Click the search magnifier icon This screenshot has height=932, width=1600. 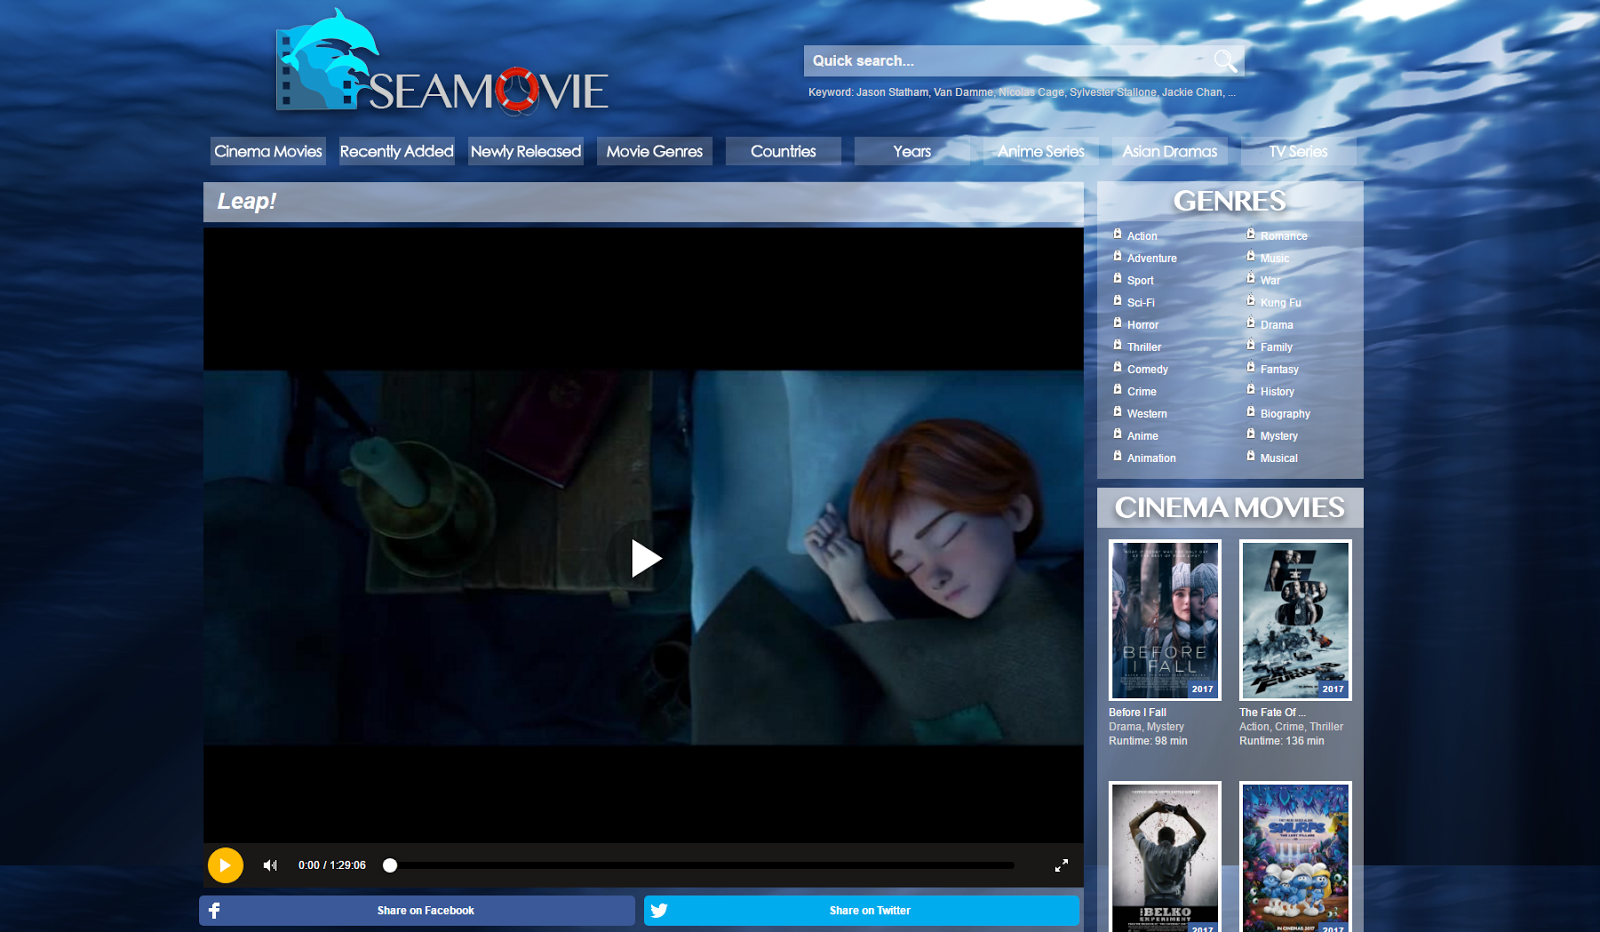1225,61
